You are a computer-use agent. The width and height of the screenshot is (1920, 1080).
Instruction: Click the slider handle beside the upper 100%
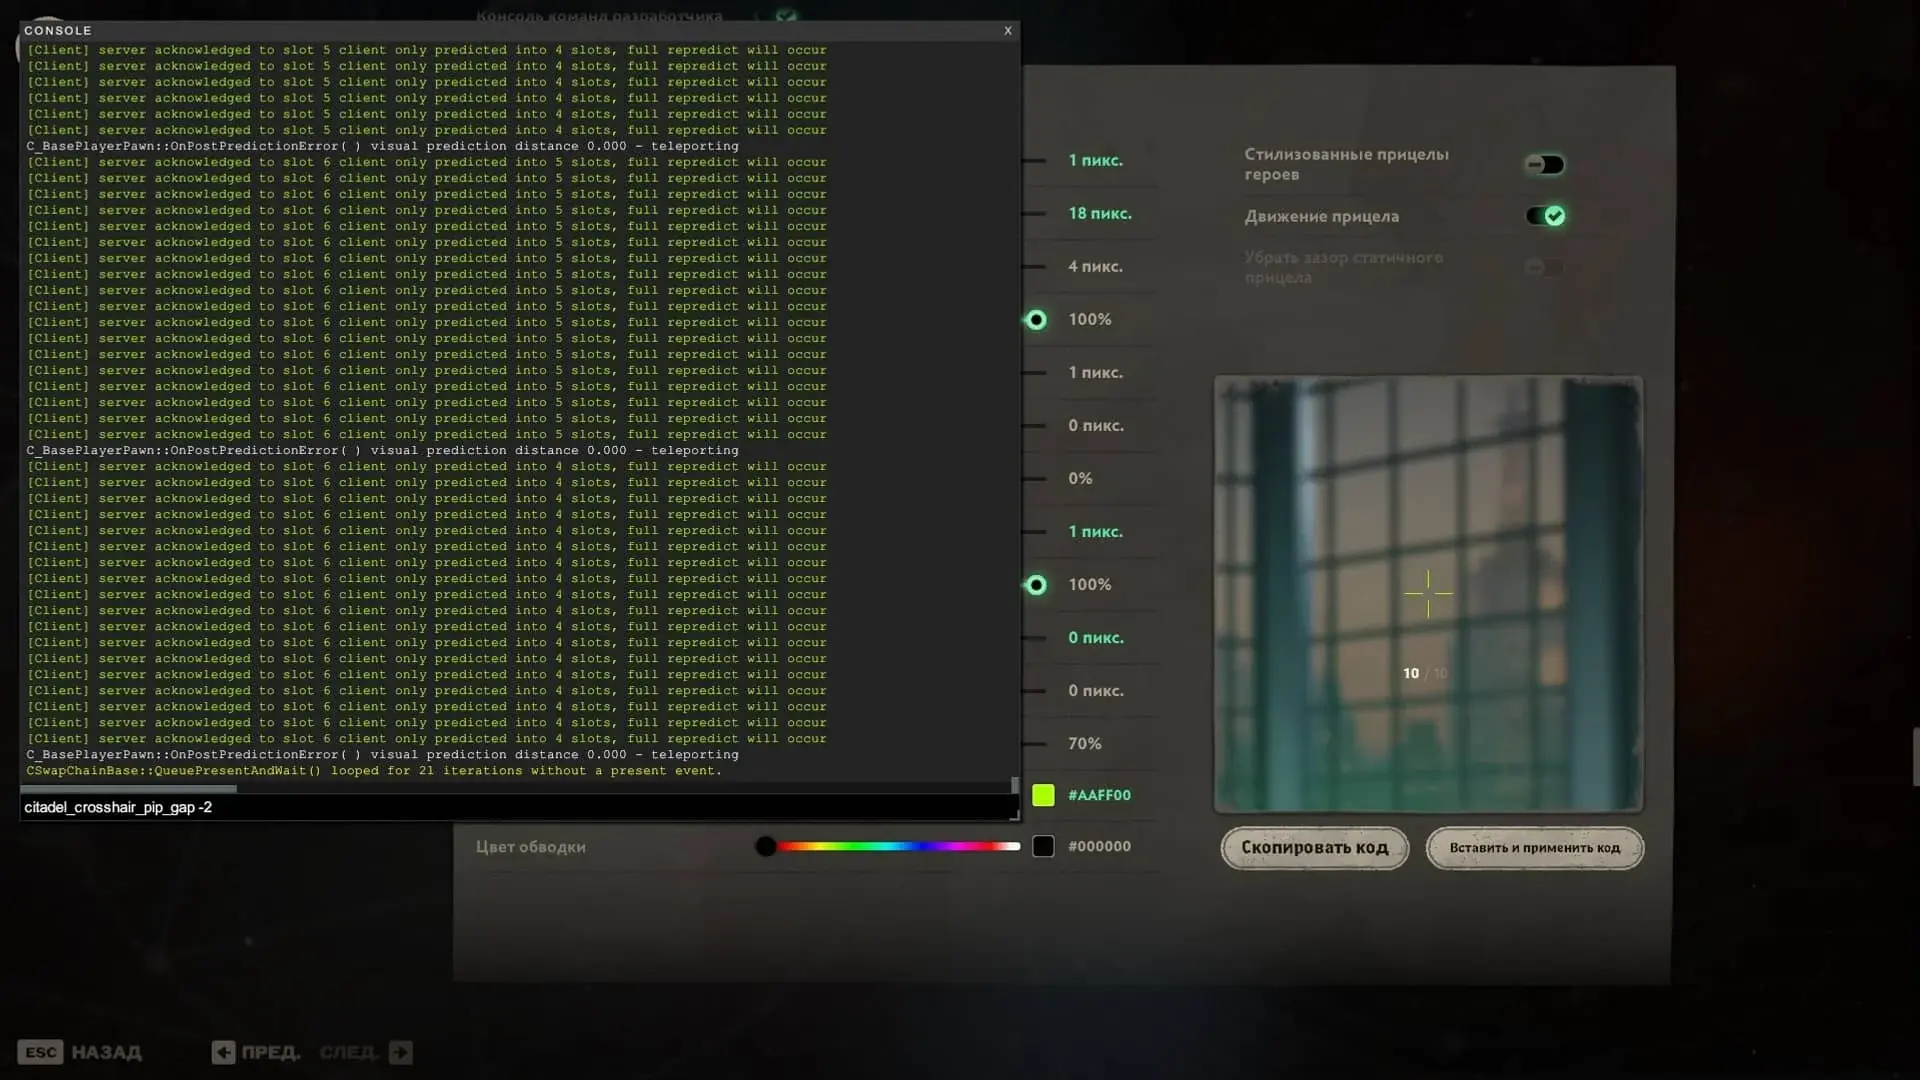click(x=1036, y=320)
